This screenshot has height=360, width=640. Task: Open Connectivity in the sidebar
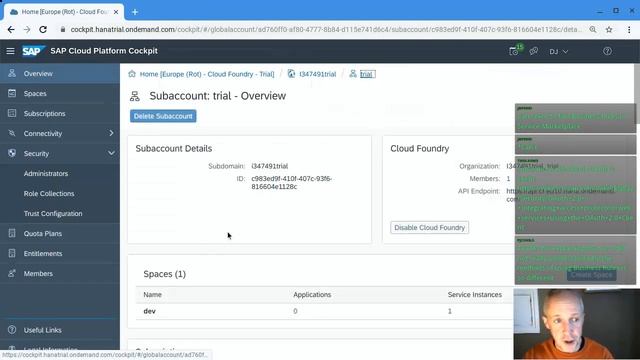tap(60, 133)
